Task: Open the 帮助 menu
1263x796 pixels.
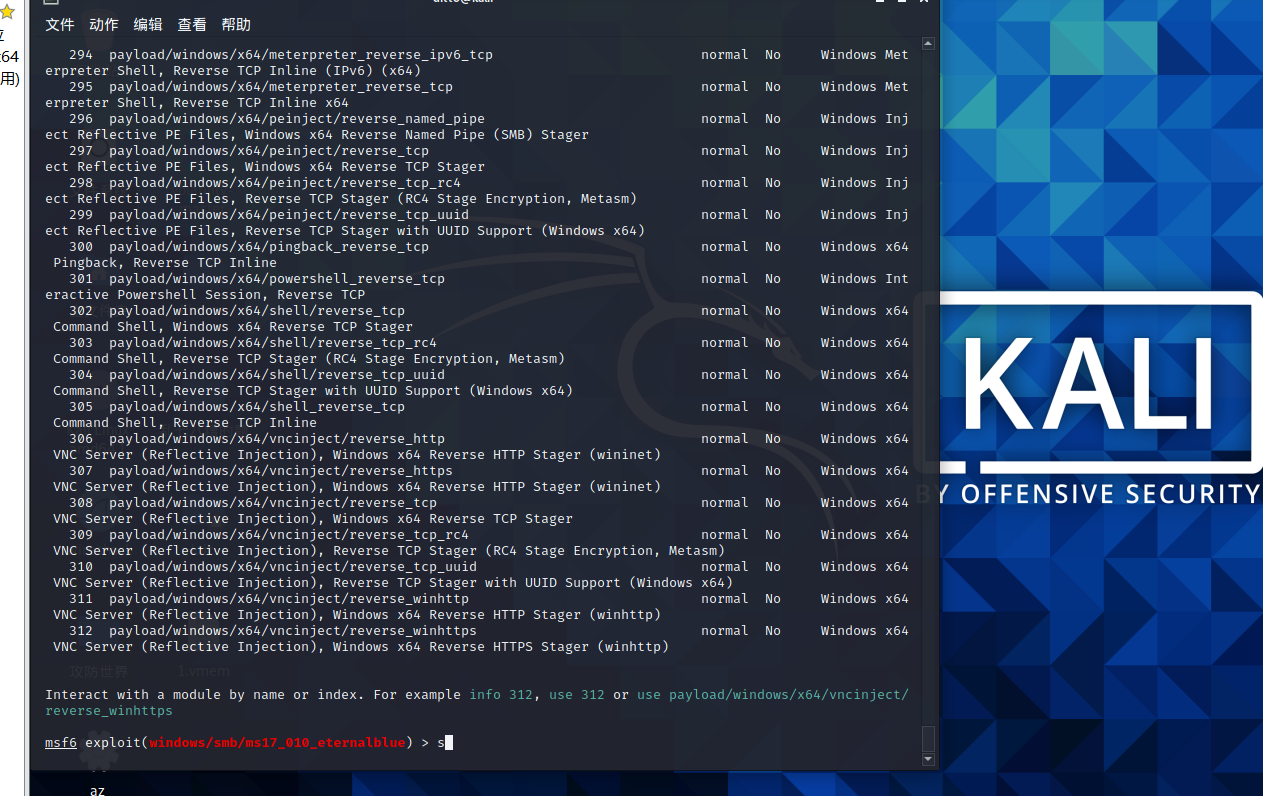Action: (236, 25)
